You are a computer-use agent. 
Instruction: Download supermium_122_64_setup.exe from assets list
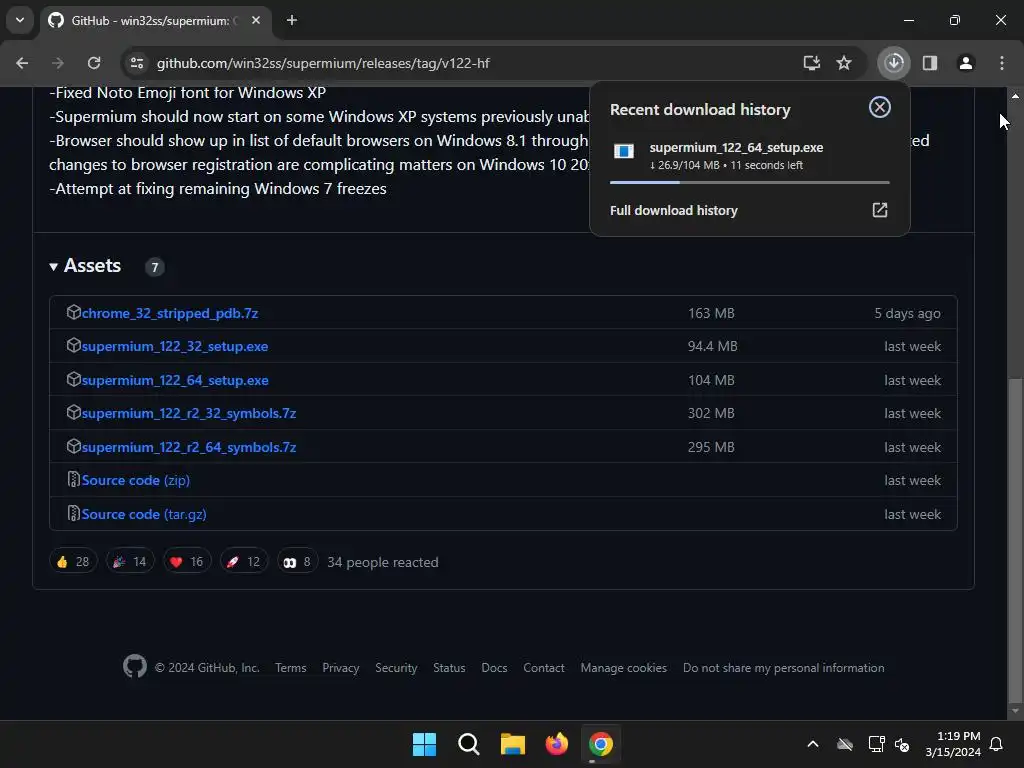click(x=175, y=380)
